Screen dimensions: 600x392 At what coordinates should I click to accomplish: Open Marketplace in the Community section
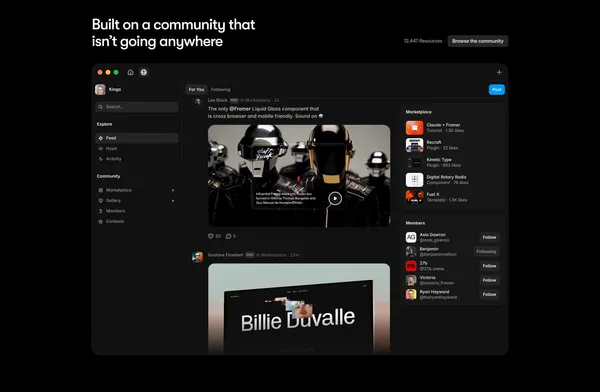[x=137, y=190]
